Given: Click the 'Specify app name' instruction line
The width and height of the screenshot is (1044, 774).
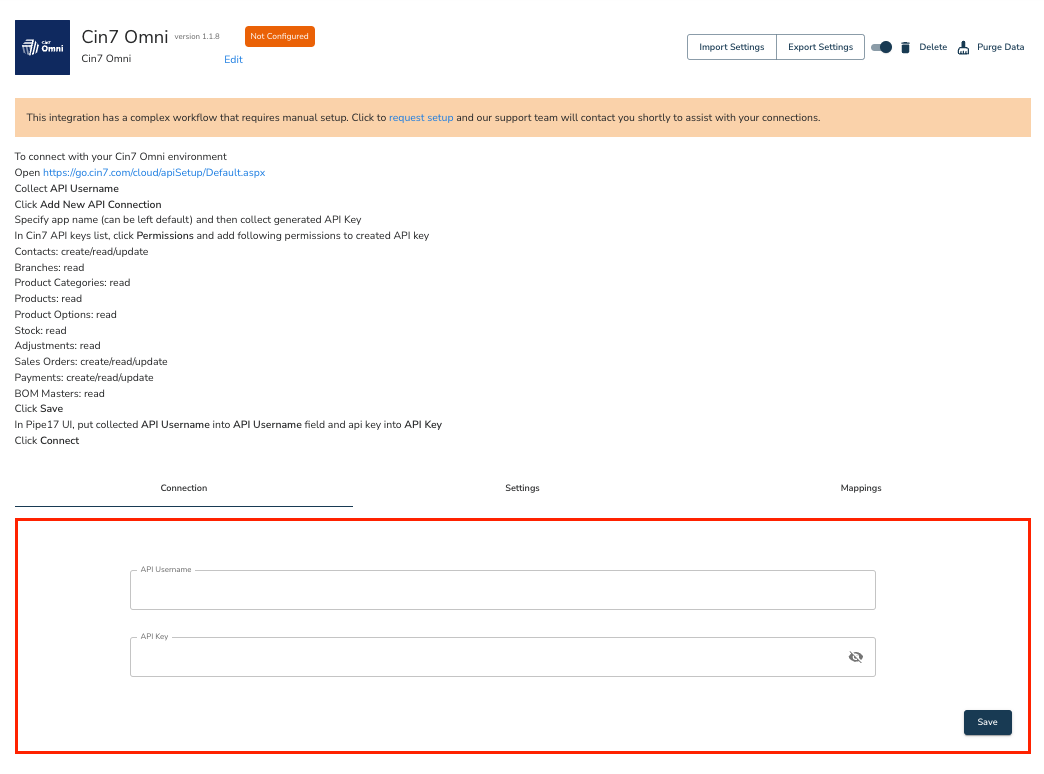Looking at the screenshot, I should tap(188, 220).
